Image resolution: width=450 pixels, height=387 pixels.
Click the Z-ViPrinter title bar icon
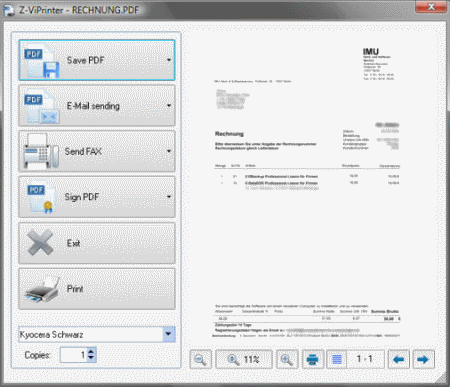9,10
